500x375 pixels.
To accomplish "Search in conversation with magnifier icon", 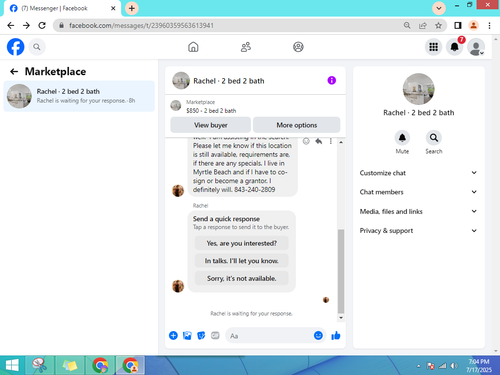I will pos(434,138).
